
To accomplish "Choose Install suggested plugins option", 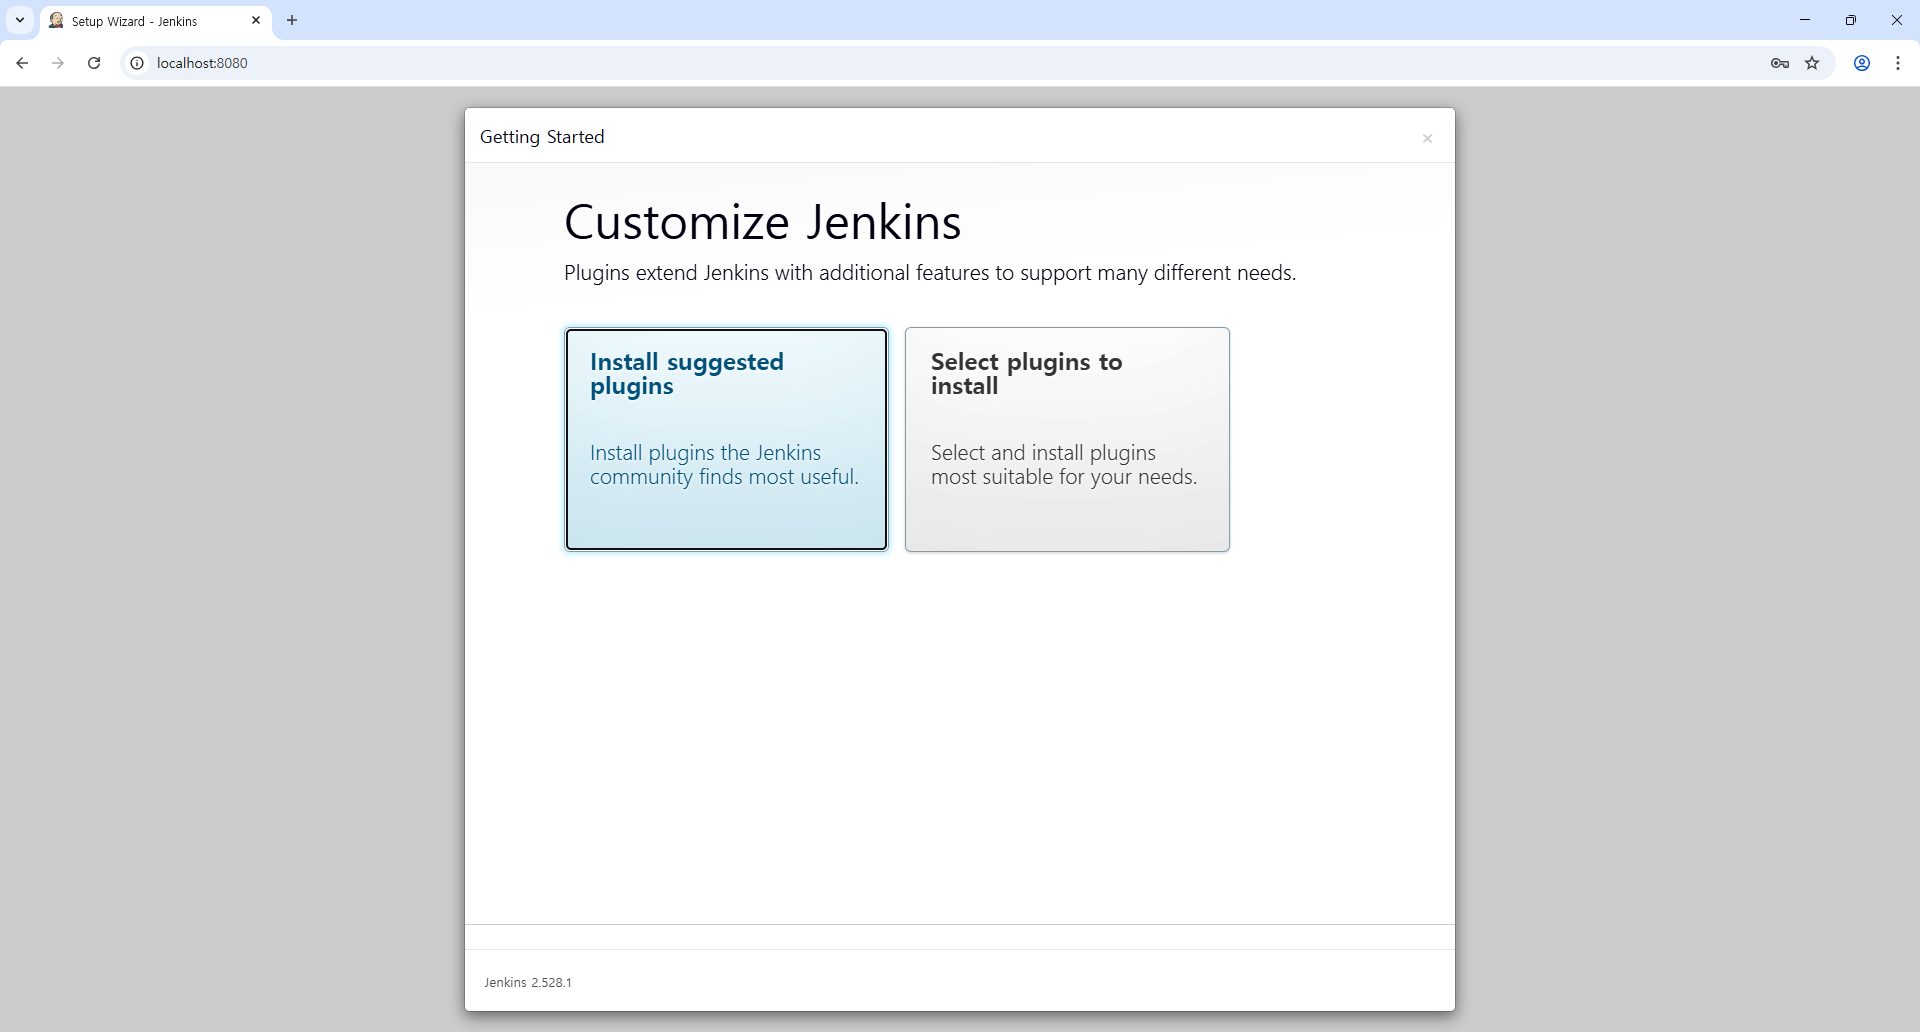I will tap(726, 439).
